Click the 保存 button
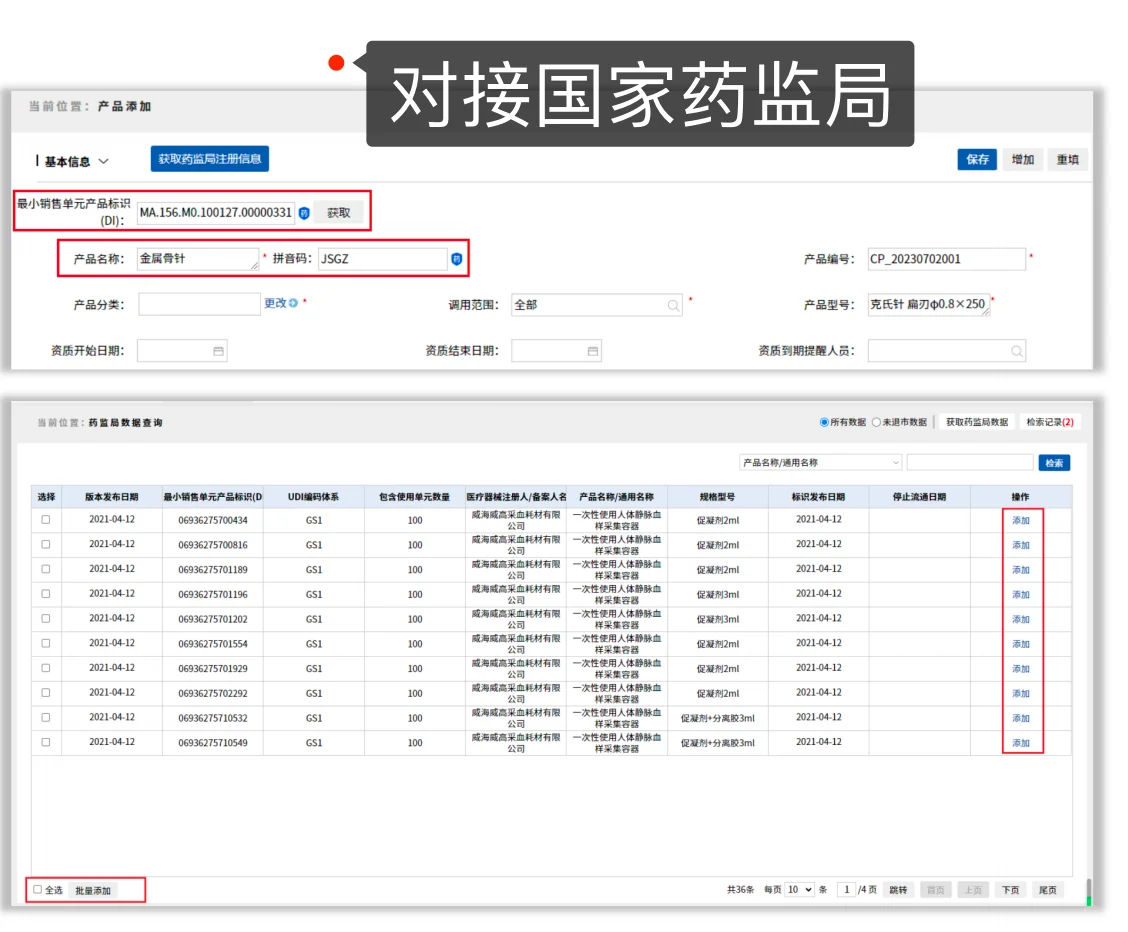 pos(977,160)
